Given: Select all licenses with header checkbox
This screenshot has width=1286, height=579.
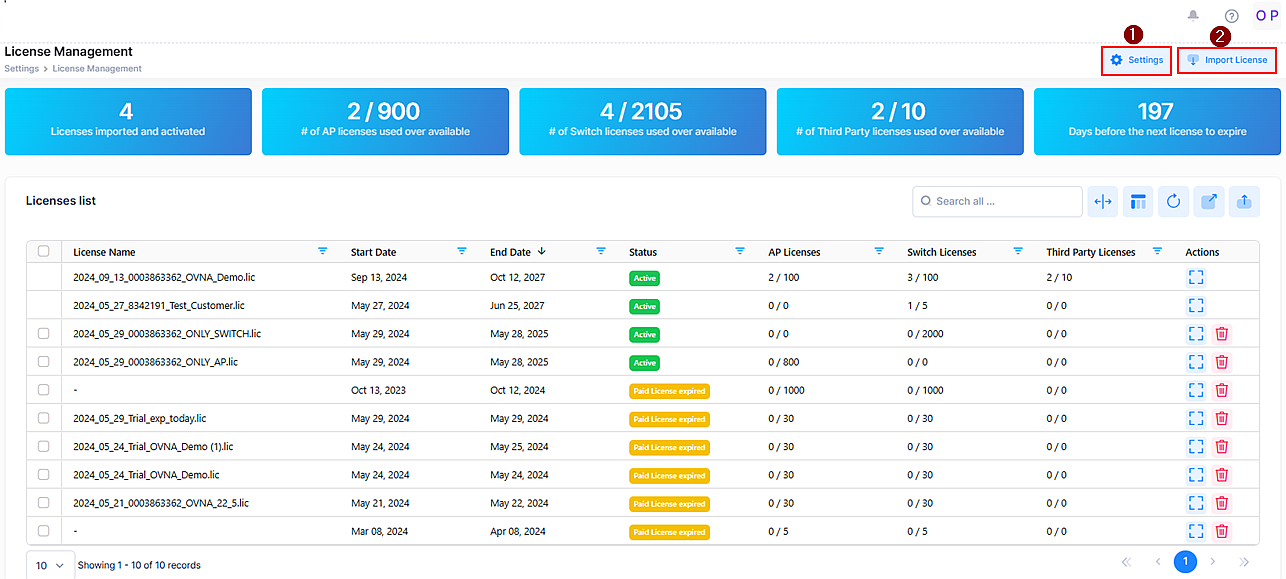Looking at the screenshot, I should coord(43,252).
